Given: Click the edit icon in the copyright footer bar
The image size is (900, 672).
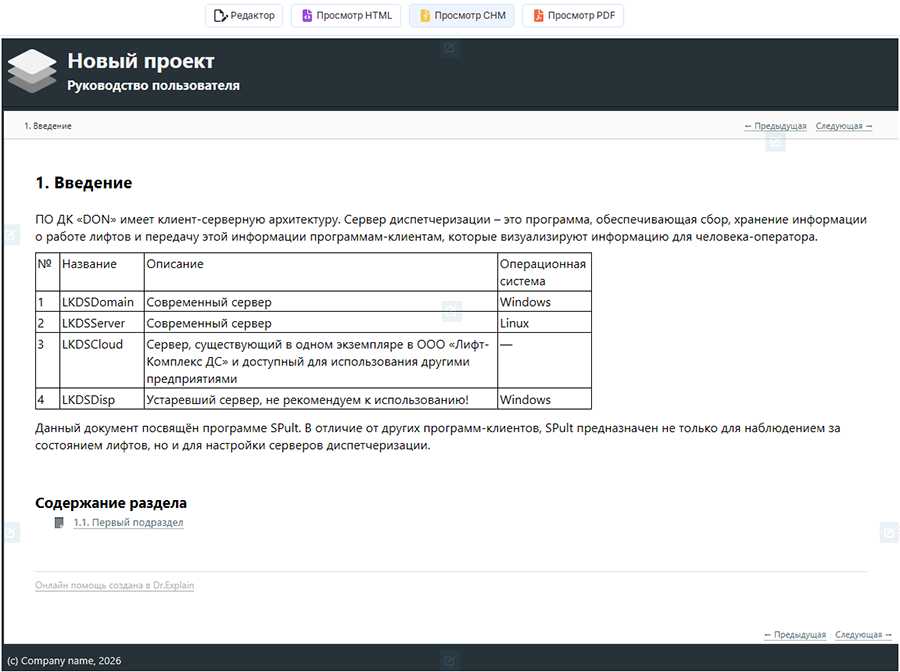Looking at the screenshot, I should click(450, 660).
